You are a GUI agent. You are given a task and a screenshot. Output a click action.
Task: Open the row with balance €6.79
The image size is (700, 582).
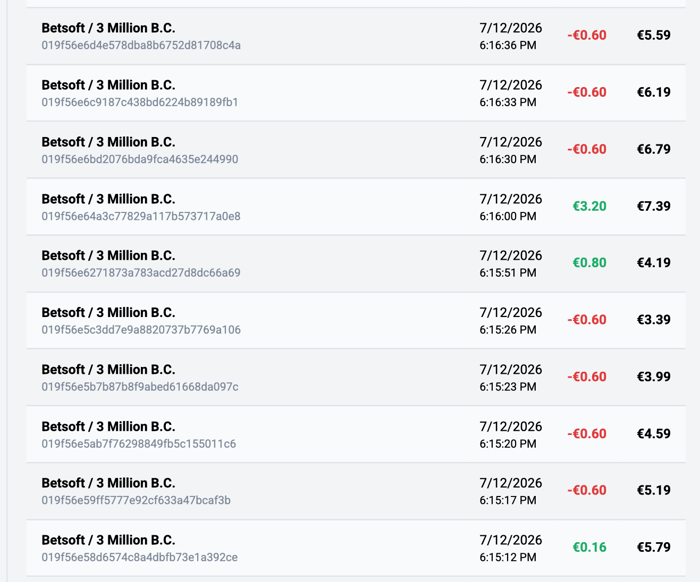356,150
